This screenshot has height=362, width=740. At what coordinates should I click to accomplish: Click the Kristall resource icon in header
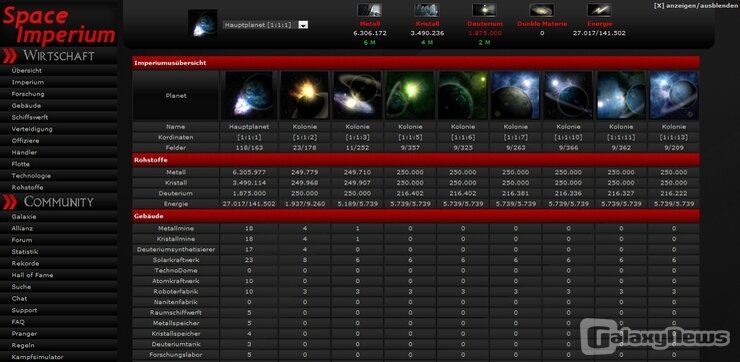coord(427,10)
